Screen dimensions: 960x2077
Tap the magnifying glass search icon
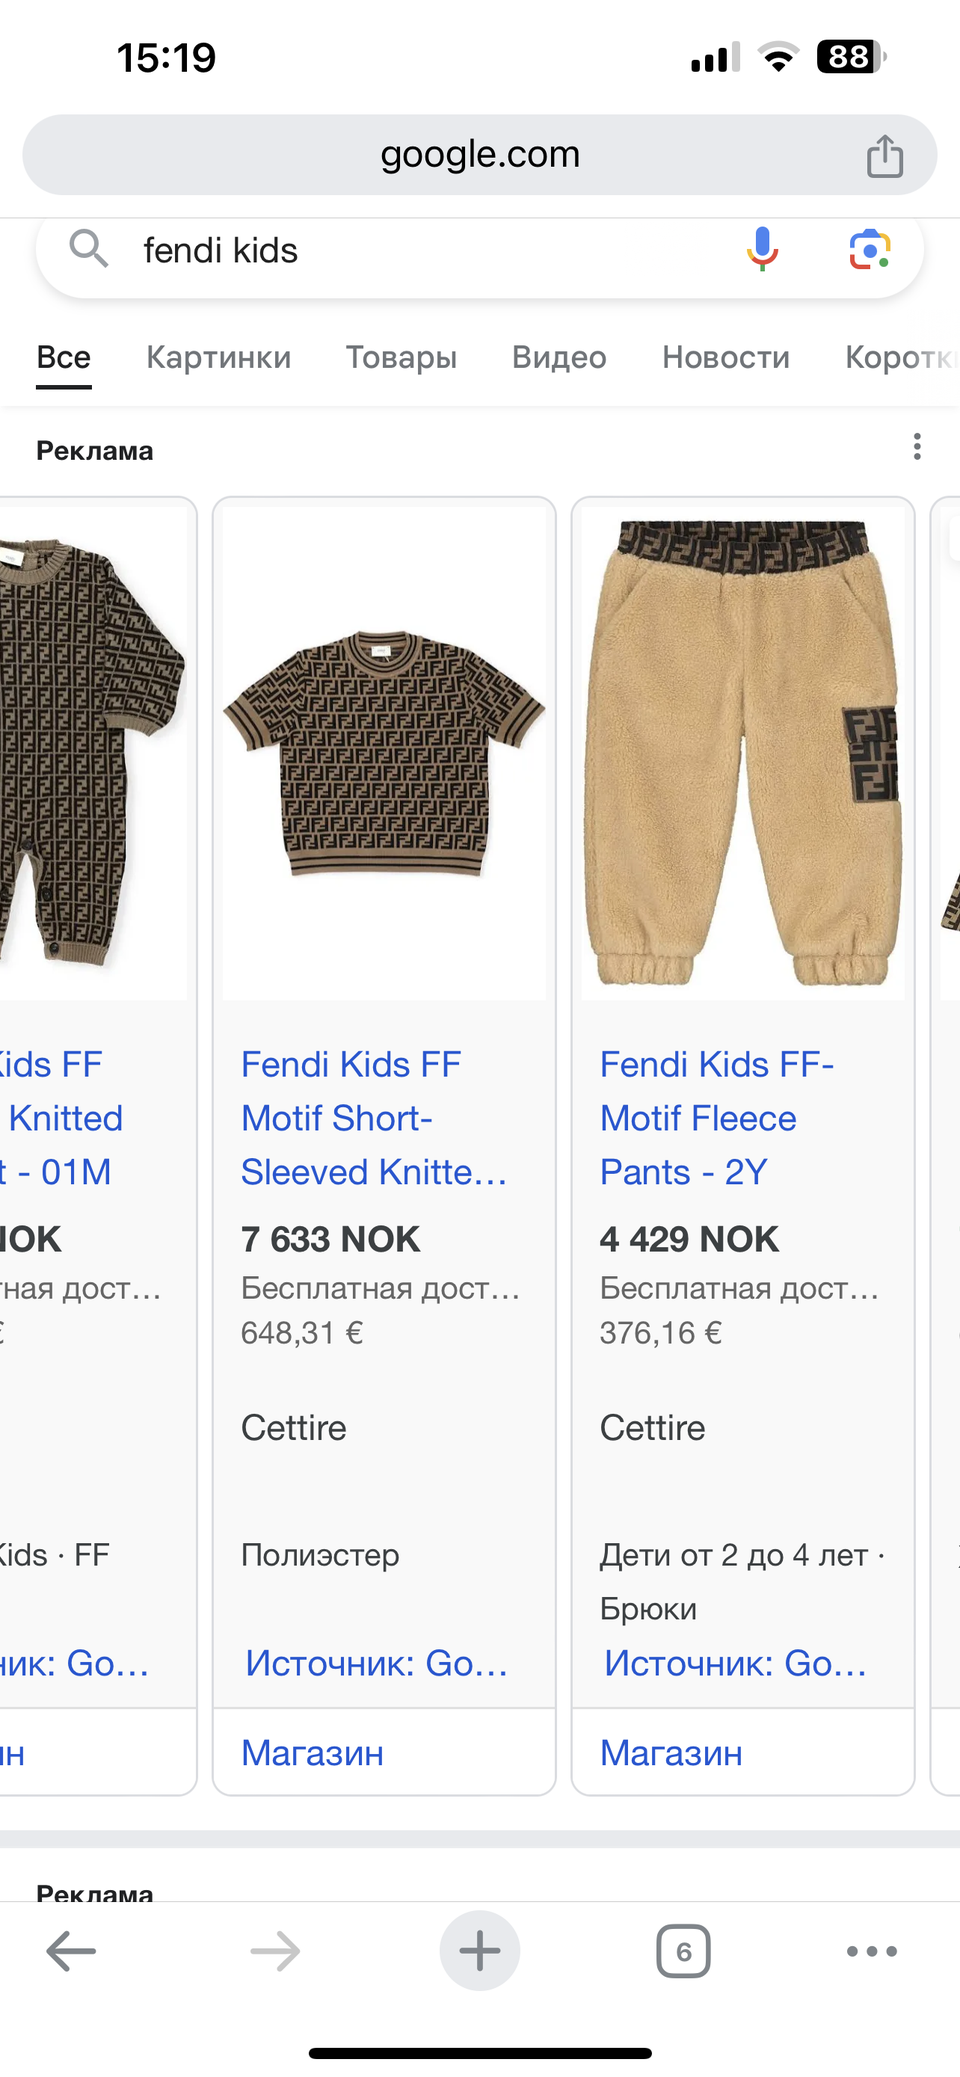point(88,249)
